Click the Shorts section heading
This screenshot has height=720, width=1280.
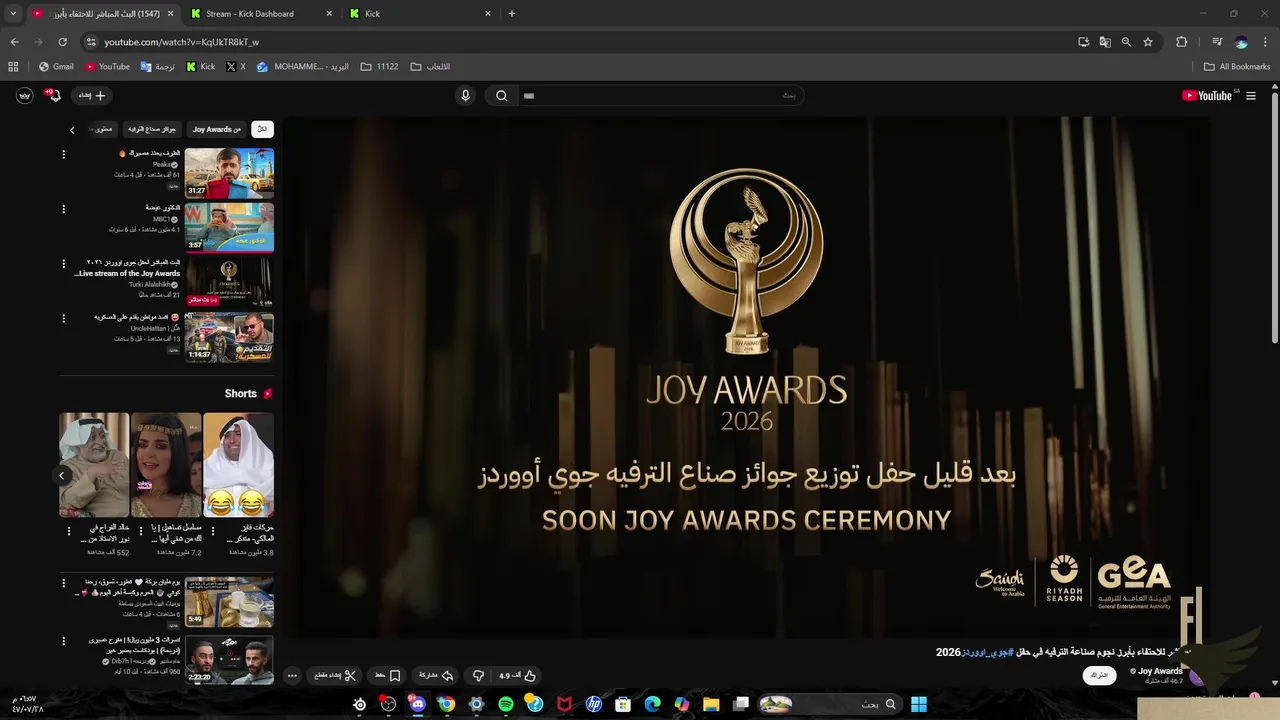point(240,394)
